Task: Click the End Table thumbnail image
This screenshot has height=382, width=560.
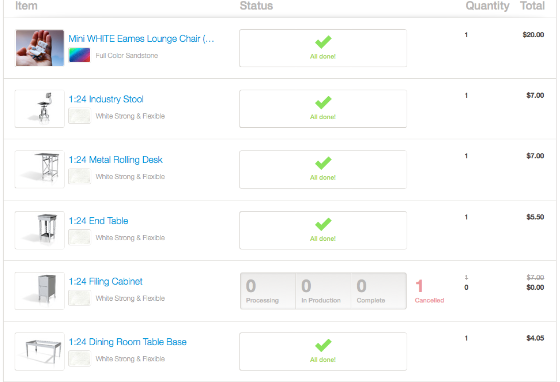Action: 40,230
